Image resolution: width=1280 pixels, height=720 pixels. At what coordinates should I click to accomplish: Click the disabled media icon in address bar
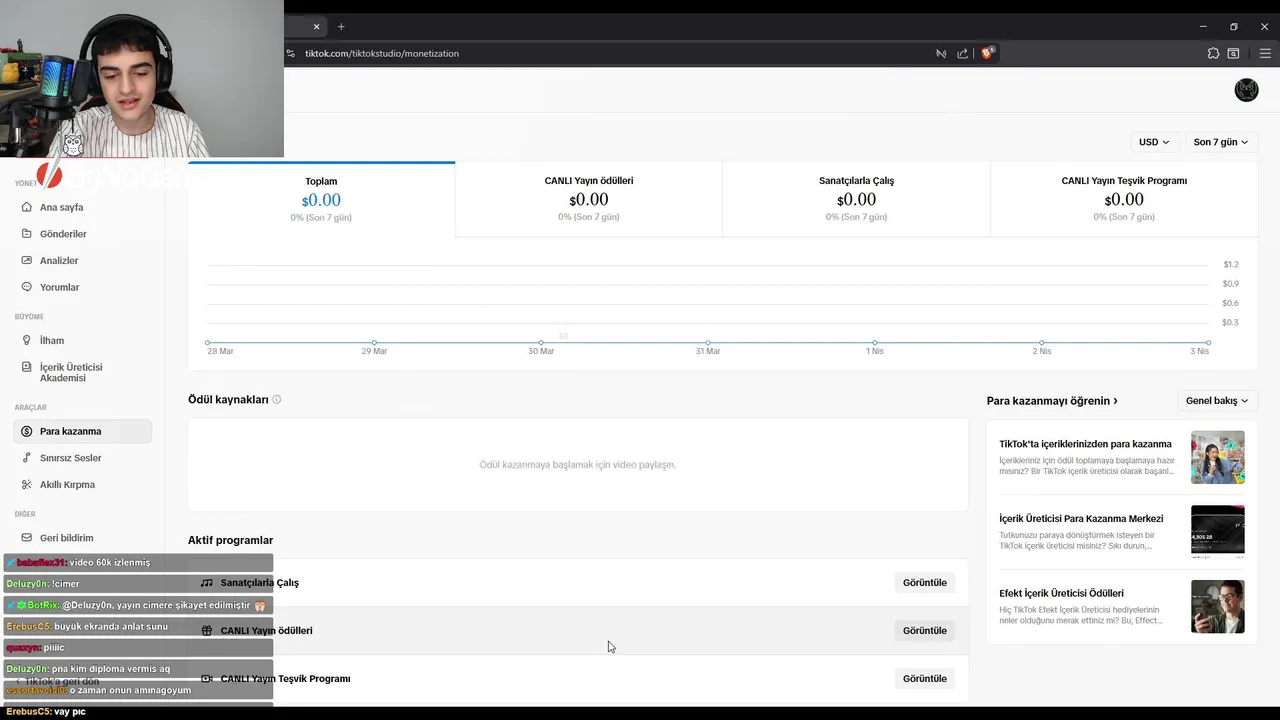[x=941, y=53]
